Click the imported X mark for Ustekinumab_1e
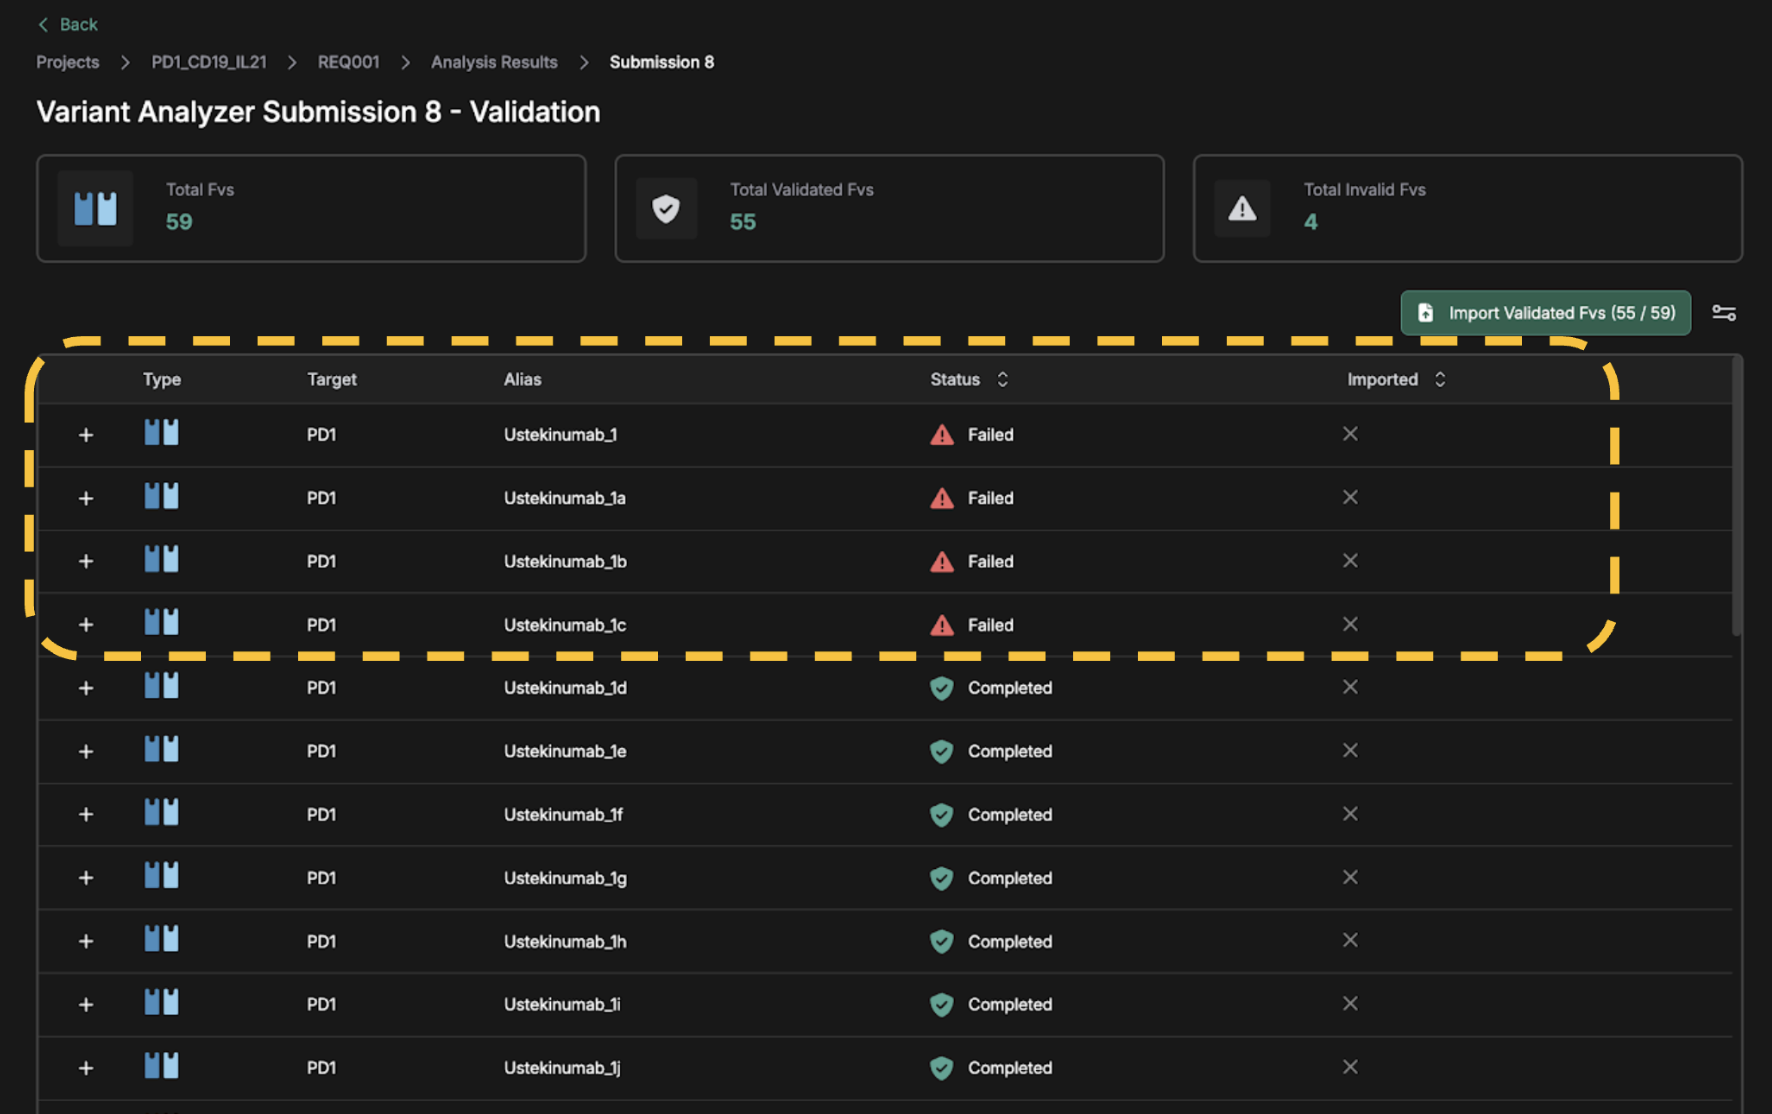This screenshot has height=1114, width=1772. pyautogui.click(x=1350, y=750)
